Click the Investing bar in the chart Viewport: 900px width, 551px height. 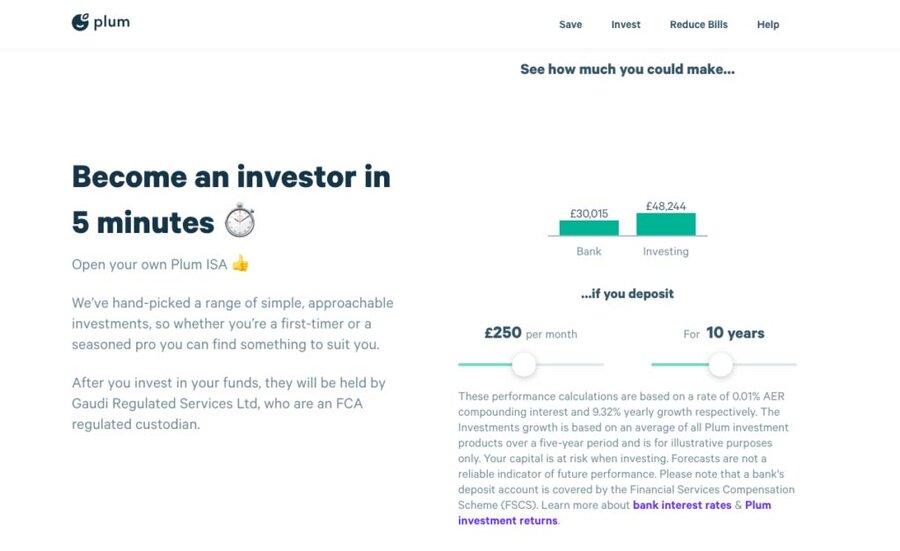[666, 224]
